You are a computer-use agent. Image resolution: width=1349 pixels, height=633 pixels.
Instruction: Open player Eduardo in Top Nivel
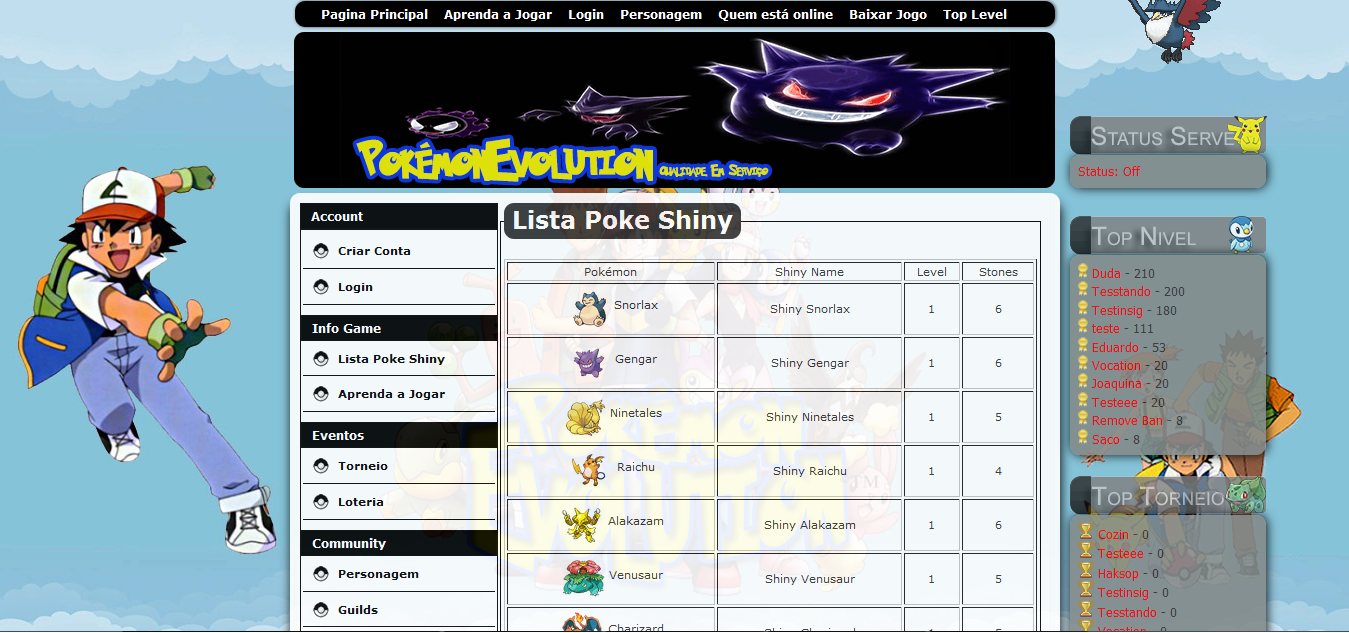tap(1115, 348)
